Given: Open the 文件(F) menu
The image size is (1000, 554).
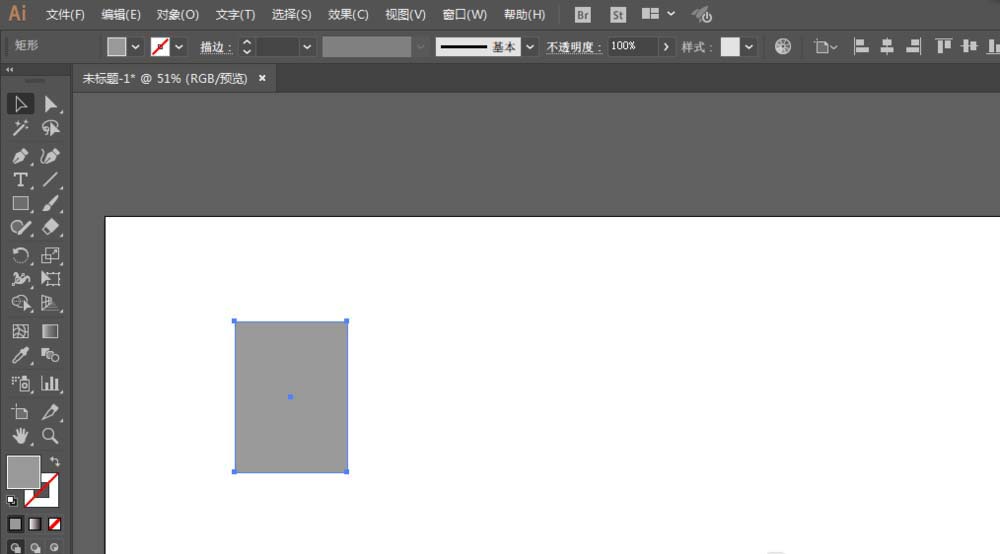Looking at the screenshot, I should point(65,14).
